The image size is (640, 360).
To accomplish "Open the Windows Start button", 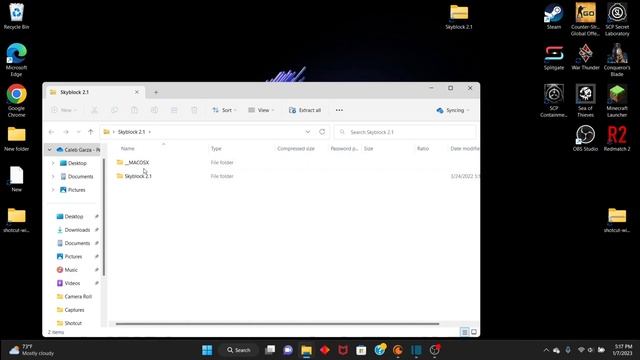I will pos(207,350).
